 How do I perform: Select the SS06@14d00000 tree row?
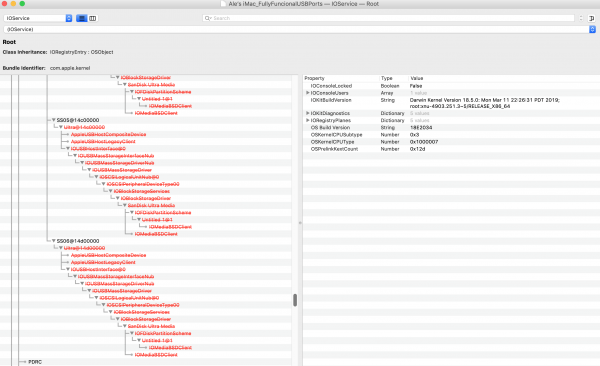coord(78,241)
